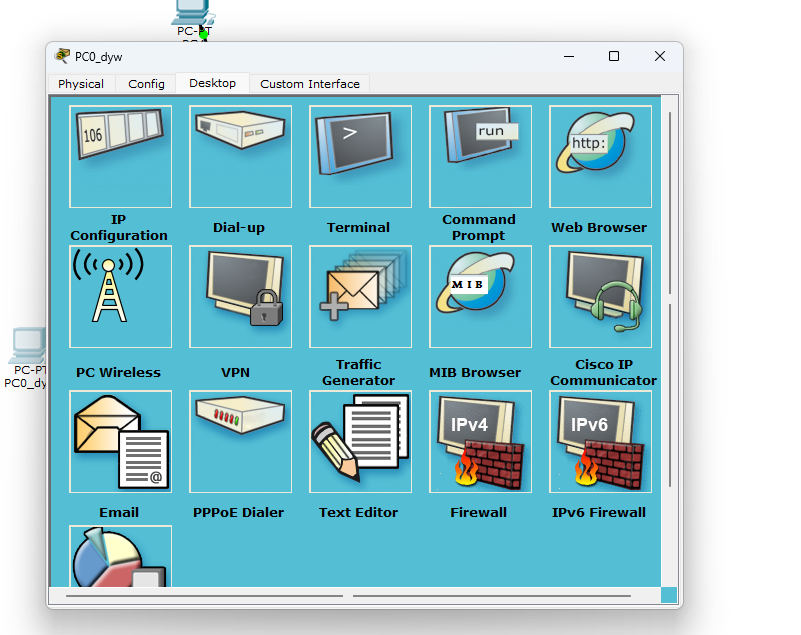The height and width of the screenshot is (635, 801).
Task: Click the "Firewall" label under IPv4 icon
Action: coord(479,512)
